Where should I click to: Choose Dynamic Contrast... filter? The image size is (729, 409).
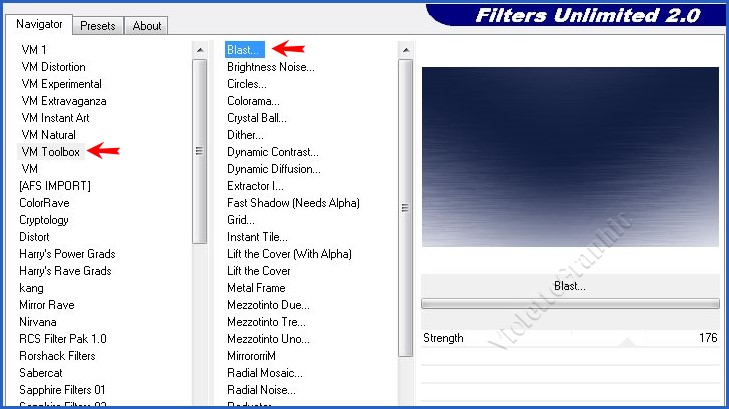pos(272,152)
